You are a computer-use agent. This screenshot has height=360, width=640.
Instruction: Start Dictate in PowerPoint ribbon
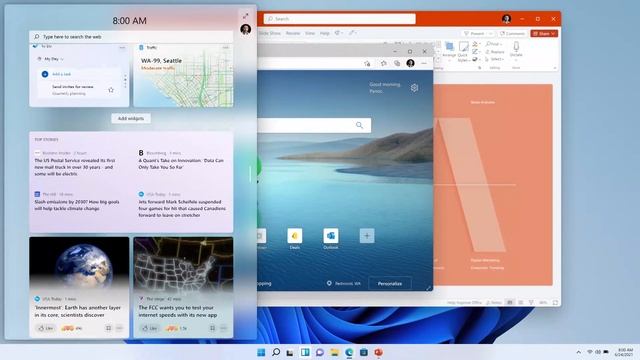[x=516, y=49]
